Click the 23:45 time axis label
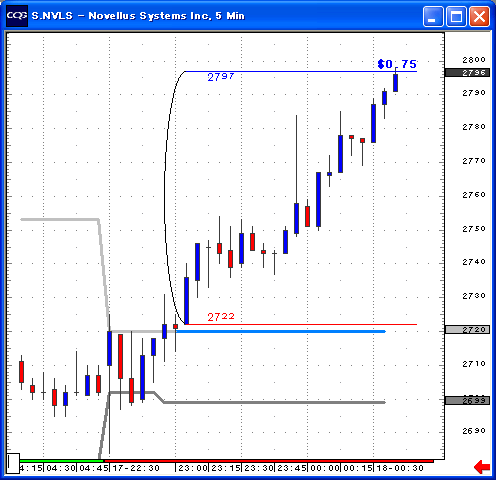 pos(292,468)
